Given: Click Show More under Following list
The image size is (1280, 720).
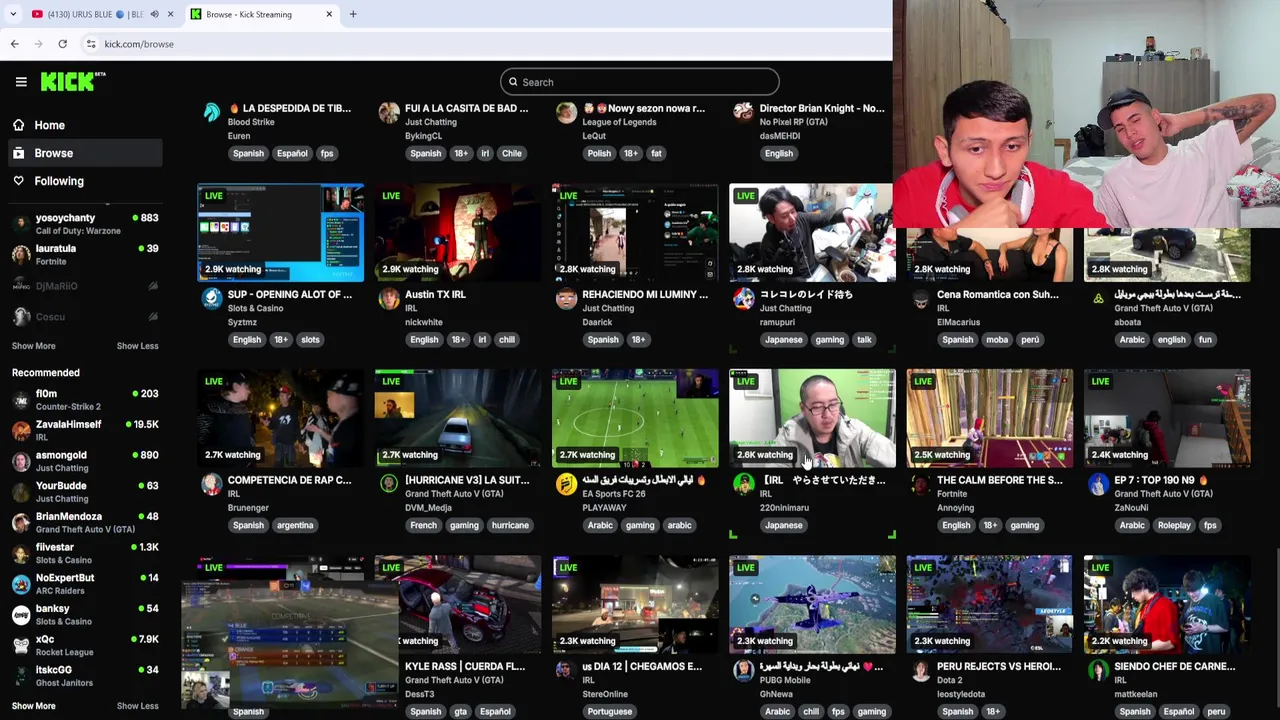Looking at the screenshot, I should [33, 346].
